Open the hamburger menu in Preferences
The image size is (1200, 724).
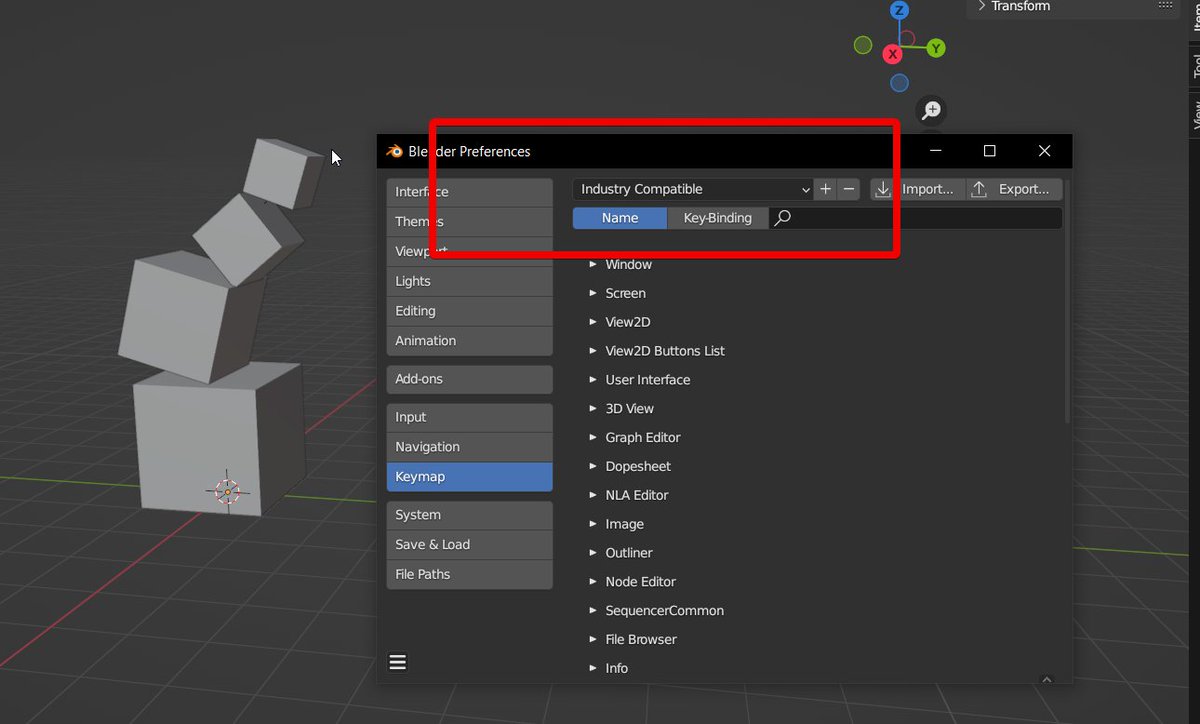[398, 662]
